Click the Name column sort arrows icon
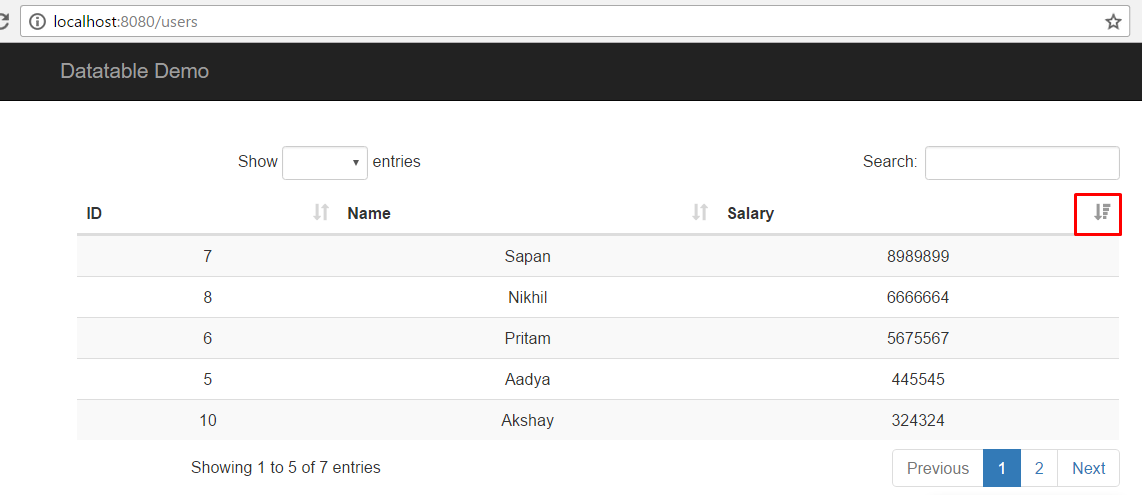Screen dimensions: 1142x495 click(700, 213)
